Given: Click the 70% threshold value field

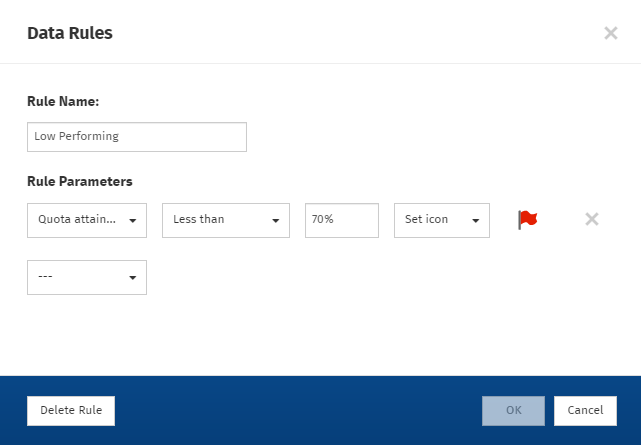Looking at the screenshot, I should (341, 220).
